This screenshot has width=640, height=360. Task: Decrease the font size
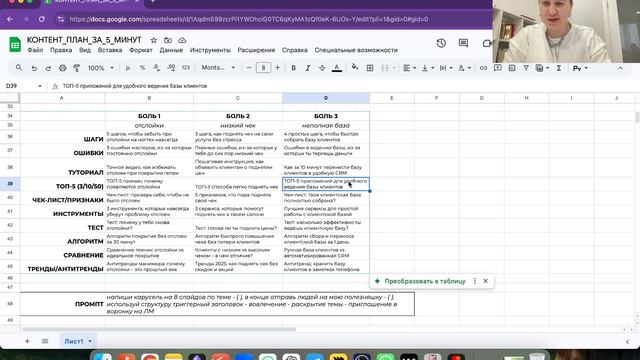pos(249,68)
